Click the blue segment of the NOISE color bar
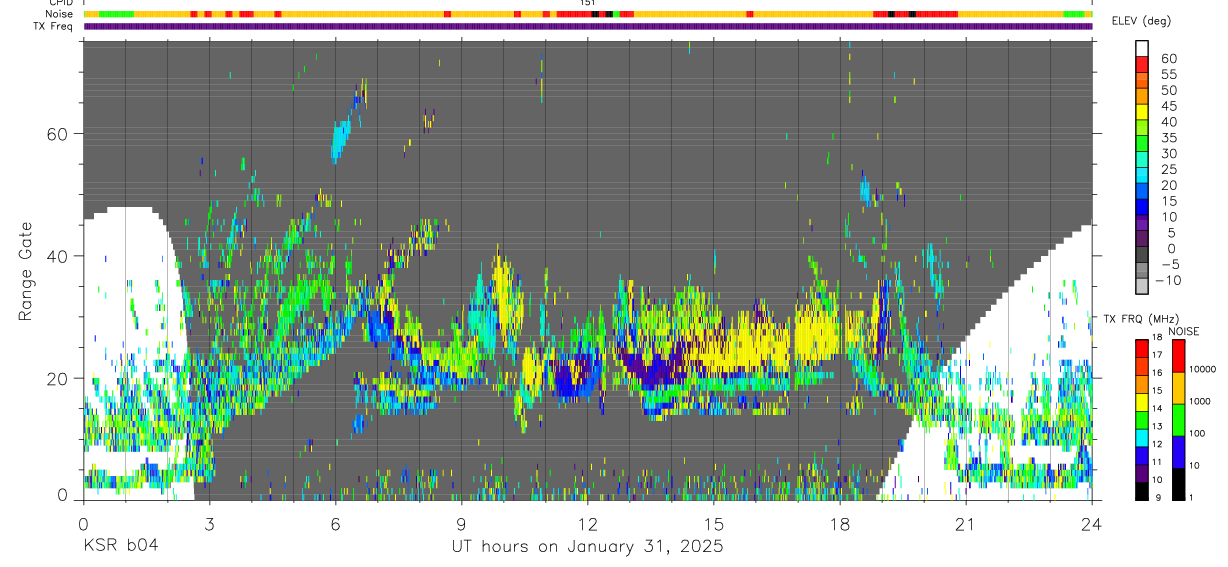The height and width of the screenshot is (567, 1228). (x=1176, y=452)
